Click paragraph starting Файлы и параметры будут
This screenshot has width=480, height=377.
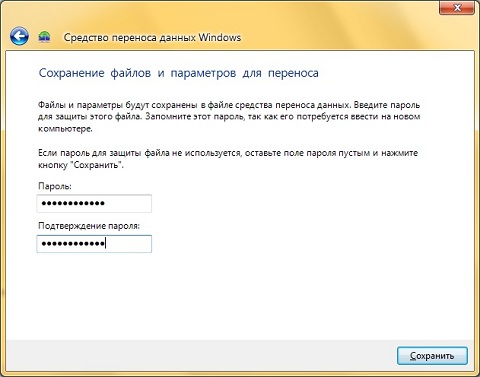[229, 117]
